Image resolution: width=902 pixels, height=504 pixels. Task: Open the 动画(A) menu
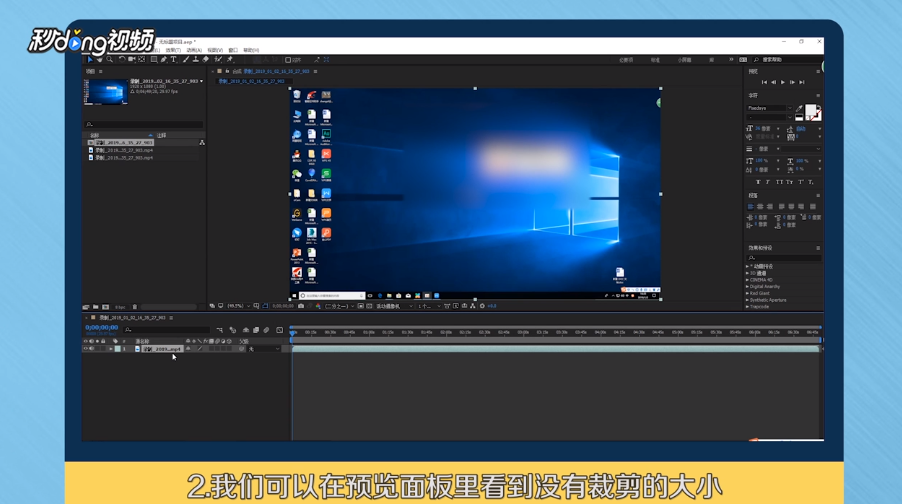[x=194, y=51]
